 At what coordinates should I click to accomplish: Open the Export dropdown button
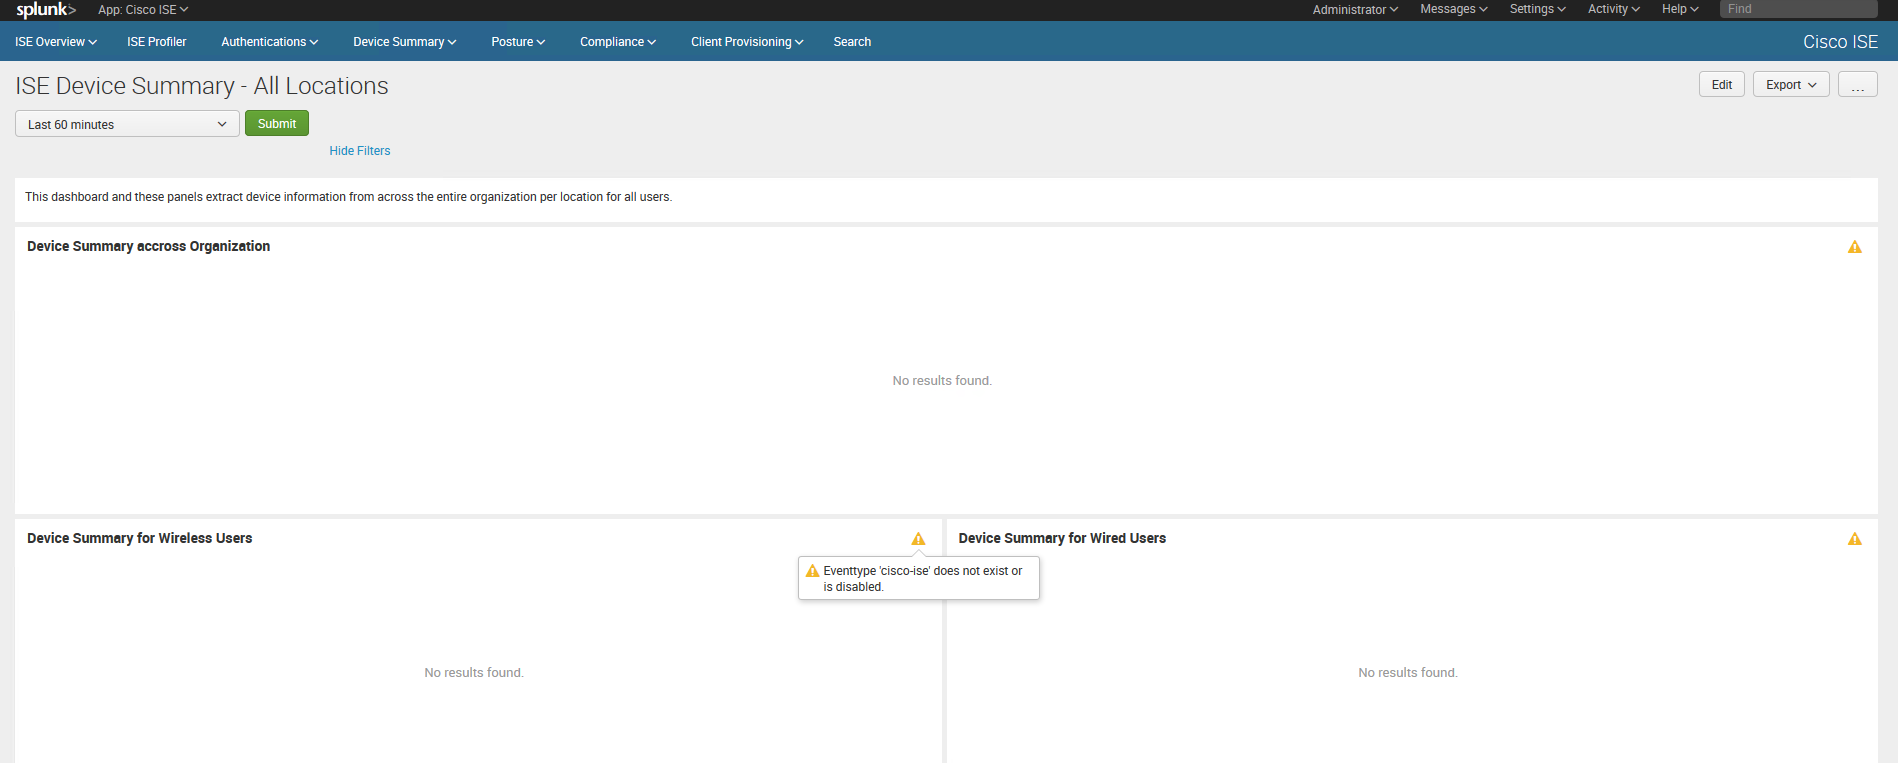1791,85
